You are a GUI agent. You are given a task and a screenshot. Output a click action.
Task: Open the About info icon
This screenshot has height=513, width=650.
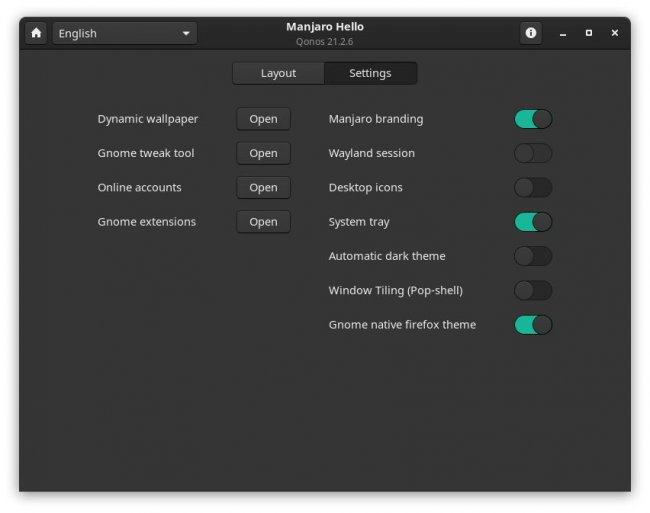point(531,33)
